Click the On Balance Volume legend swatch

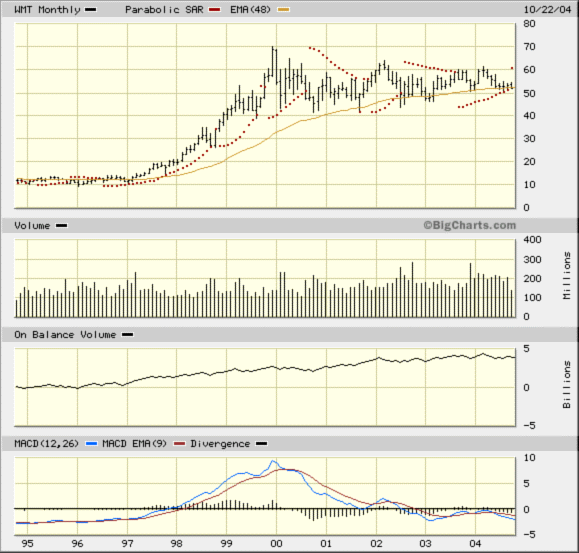click(127, 335)
